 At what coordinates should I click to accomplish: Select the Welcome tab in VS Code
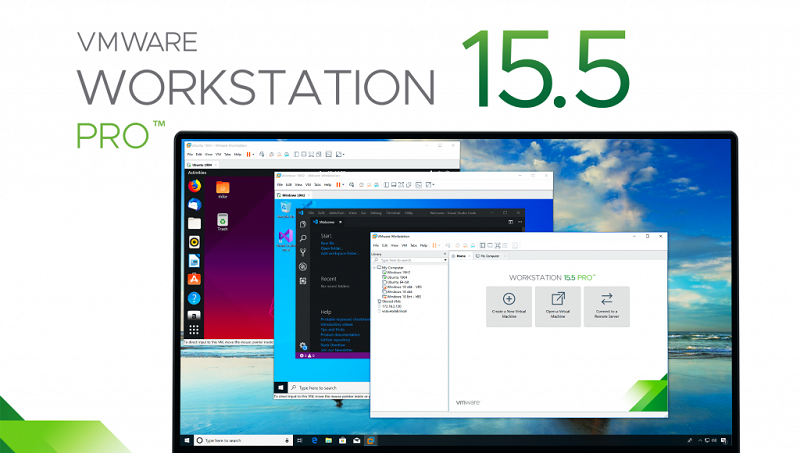coord(327,222)
